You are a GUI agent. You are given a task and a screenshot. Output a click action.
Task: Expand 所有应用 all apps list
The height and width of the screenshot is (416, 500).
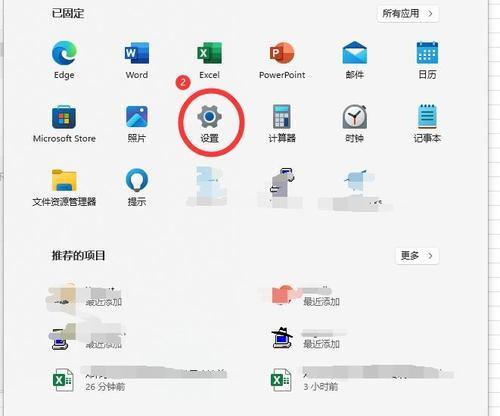pos(408,14)
